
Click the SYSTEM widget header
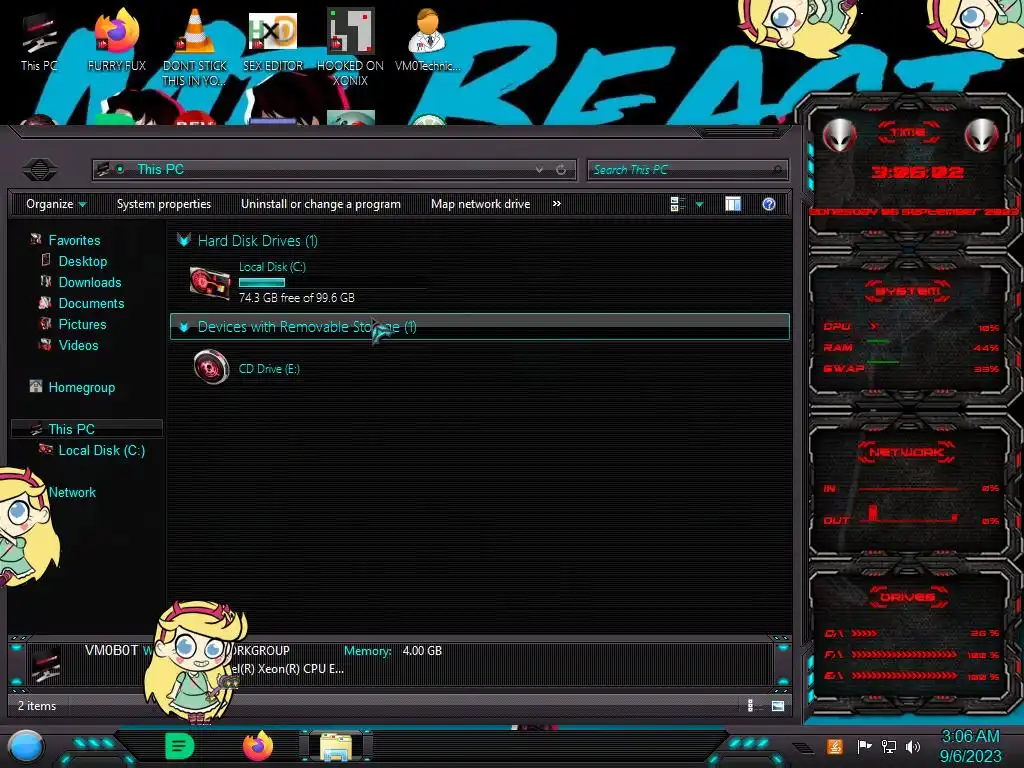click(908, 291)
